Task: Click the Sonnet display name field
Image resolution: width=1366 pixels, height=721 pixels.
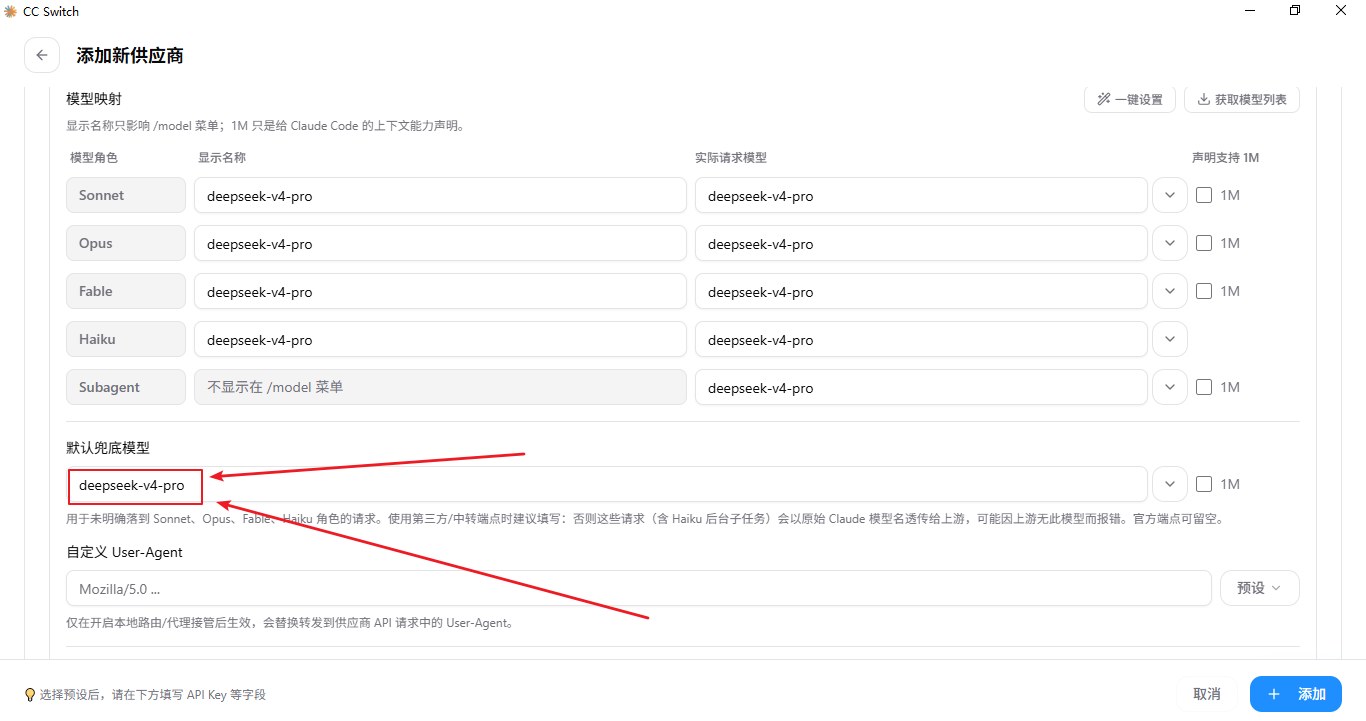Action: [x=440, y=196]
